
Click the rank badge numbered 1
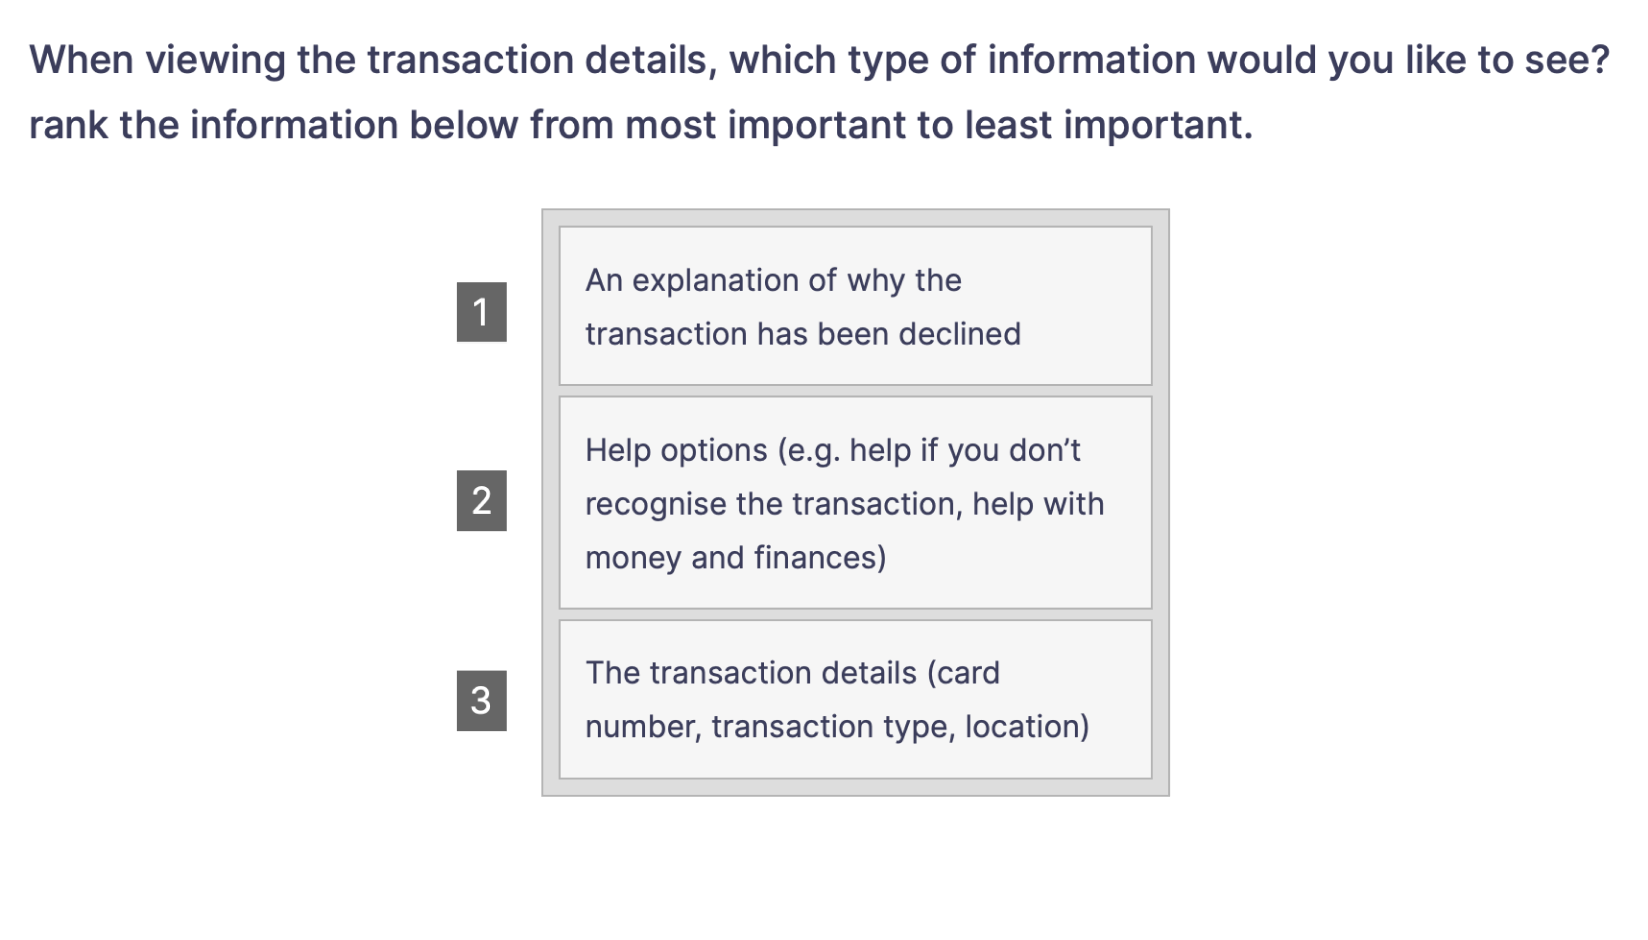[x=483, y=313]
